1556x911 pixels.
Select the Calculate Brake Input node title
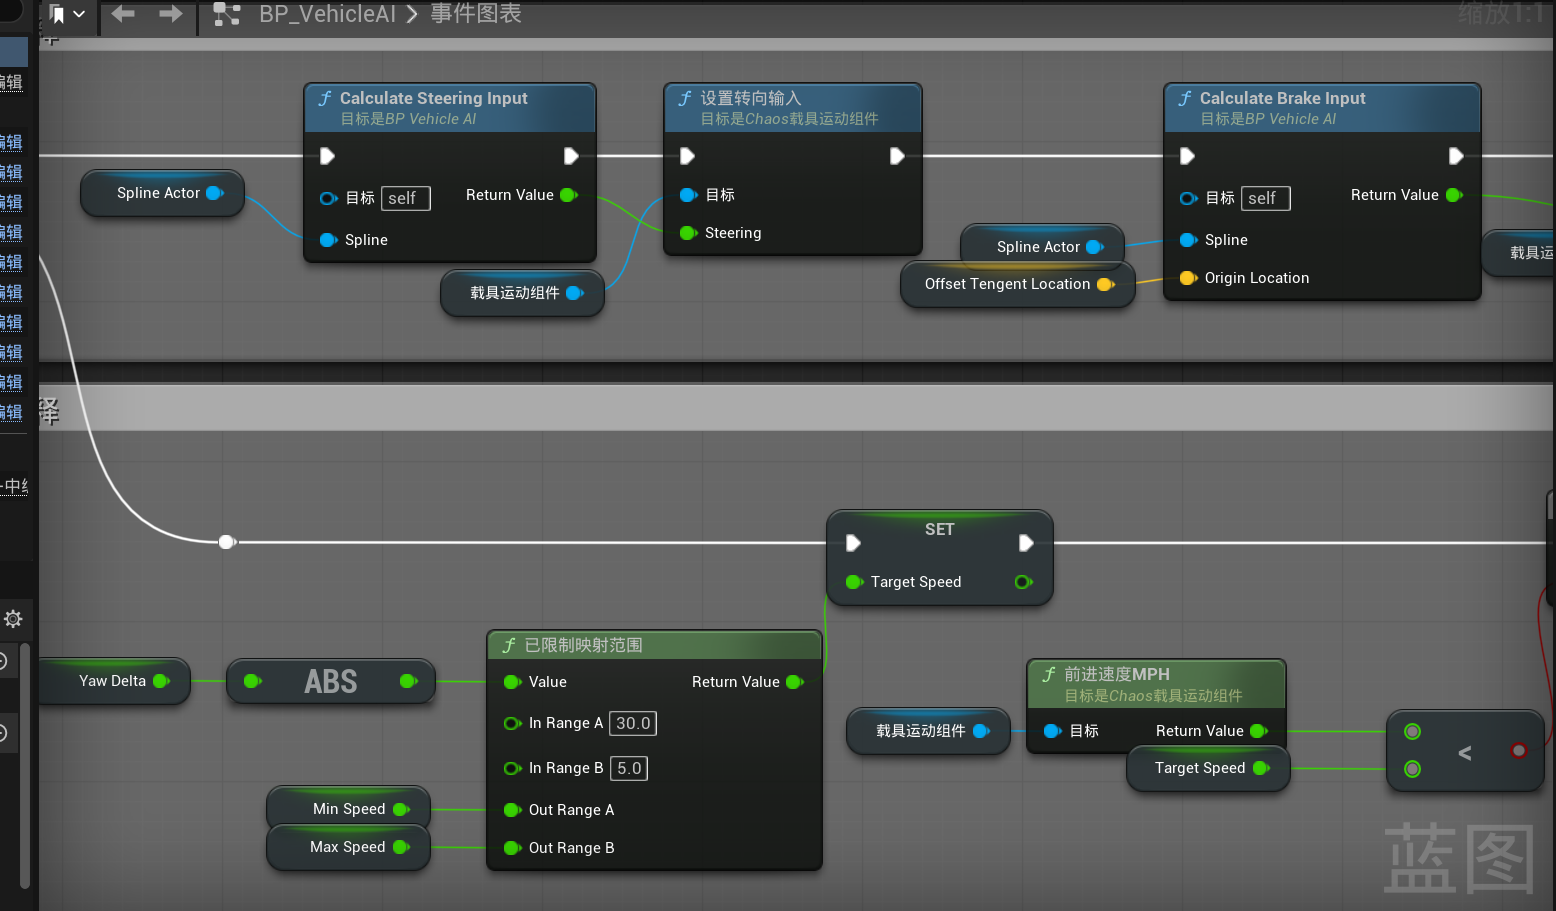click(x=1282, y=98)
